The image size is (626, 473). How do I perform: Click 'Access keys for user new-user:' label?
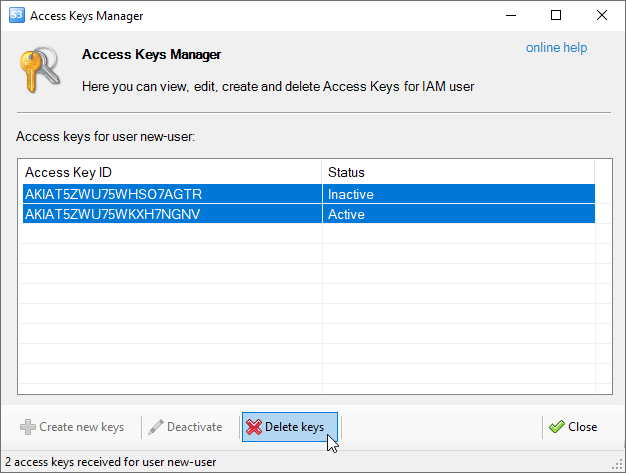[105, 137]
